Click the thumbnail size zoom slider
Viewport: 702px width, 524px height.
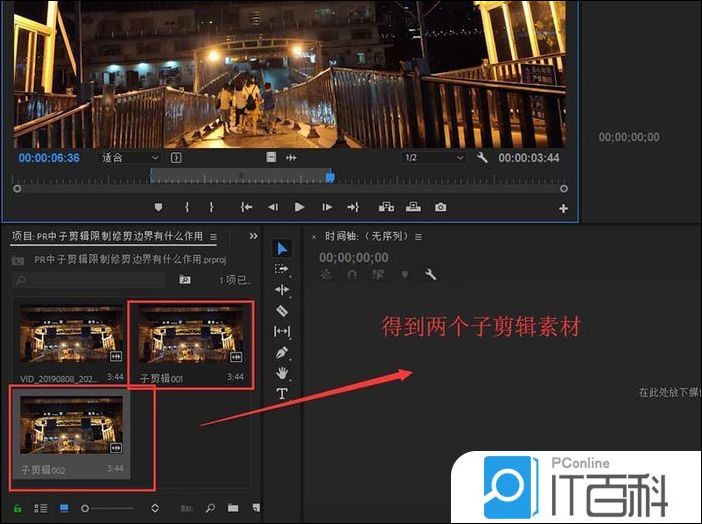point(108,508)
